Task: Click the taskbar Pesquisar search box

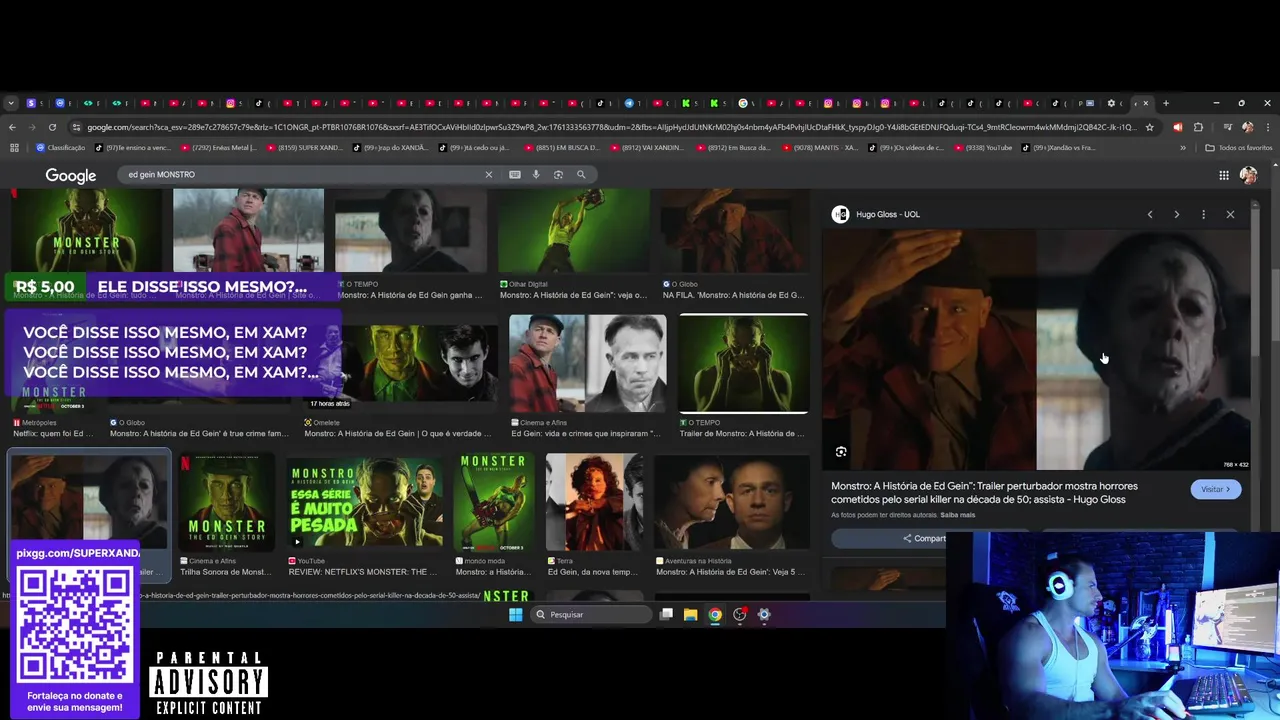Action: [x=589, y=614]
